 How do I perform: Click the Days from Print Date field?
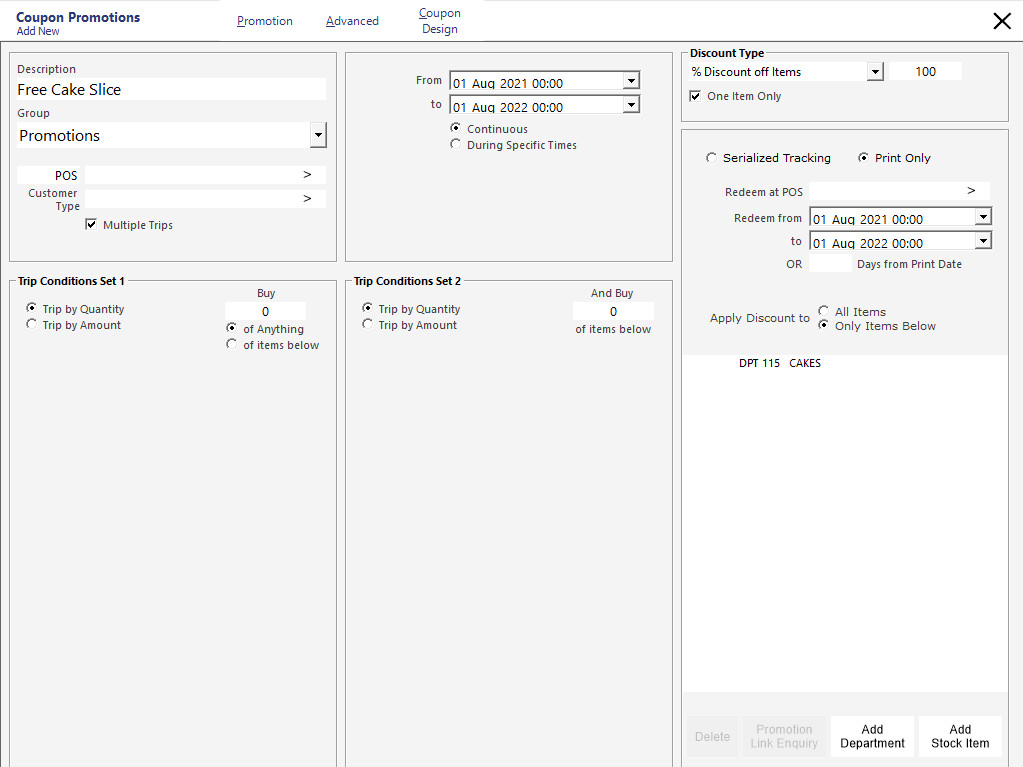[830, 263]
